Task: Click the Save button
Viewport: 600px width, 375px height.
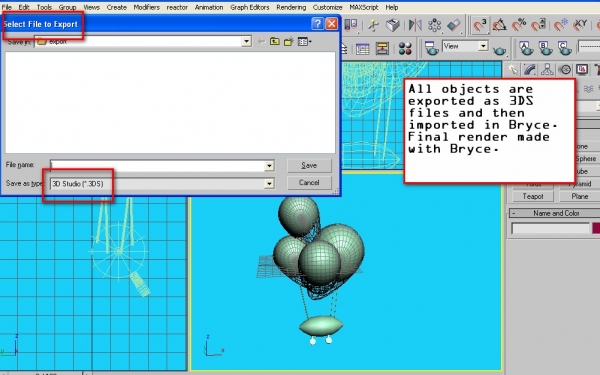Action: pos(309,165)
